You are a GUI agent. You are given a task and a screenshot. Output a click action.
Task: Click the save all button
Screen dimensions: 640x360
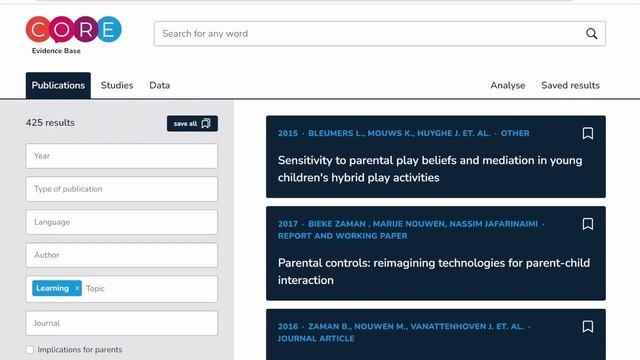[192, 124]
